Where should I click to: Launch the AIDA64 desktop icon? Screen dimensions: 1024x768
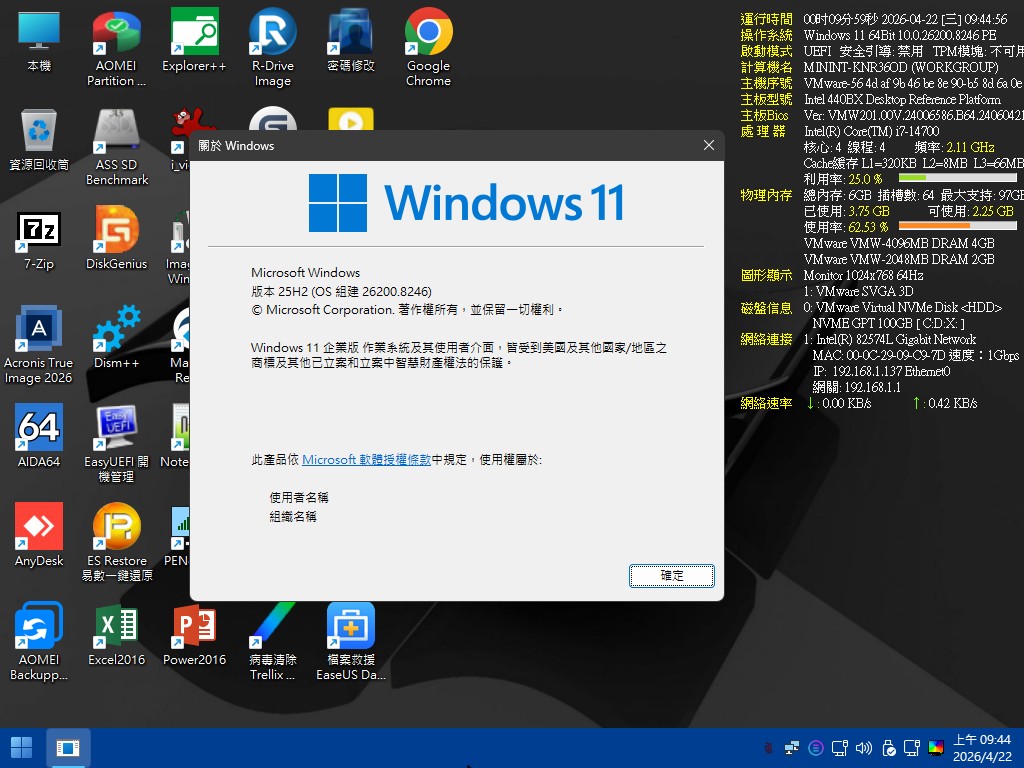39,428
